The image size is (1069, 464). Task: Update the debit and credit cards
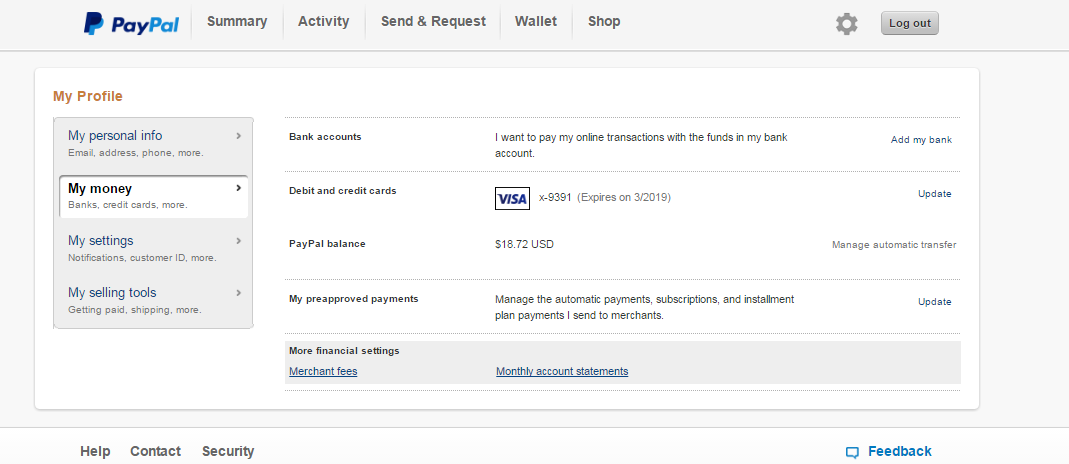click(934, 194)
